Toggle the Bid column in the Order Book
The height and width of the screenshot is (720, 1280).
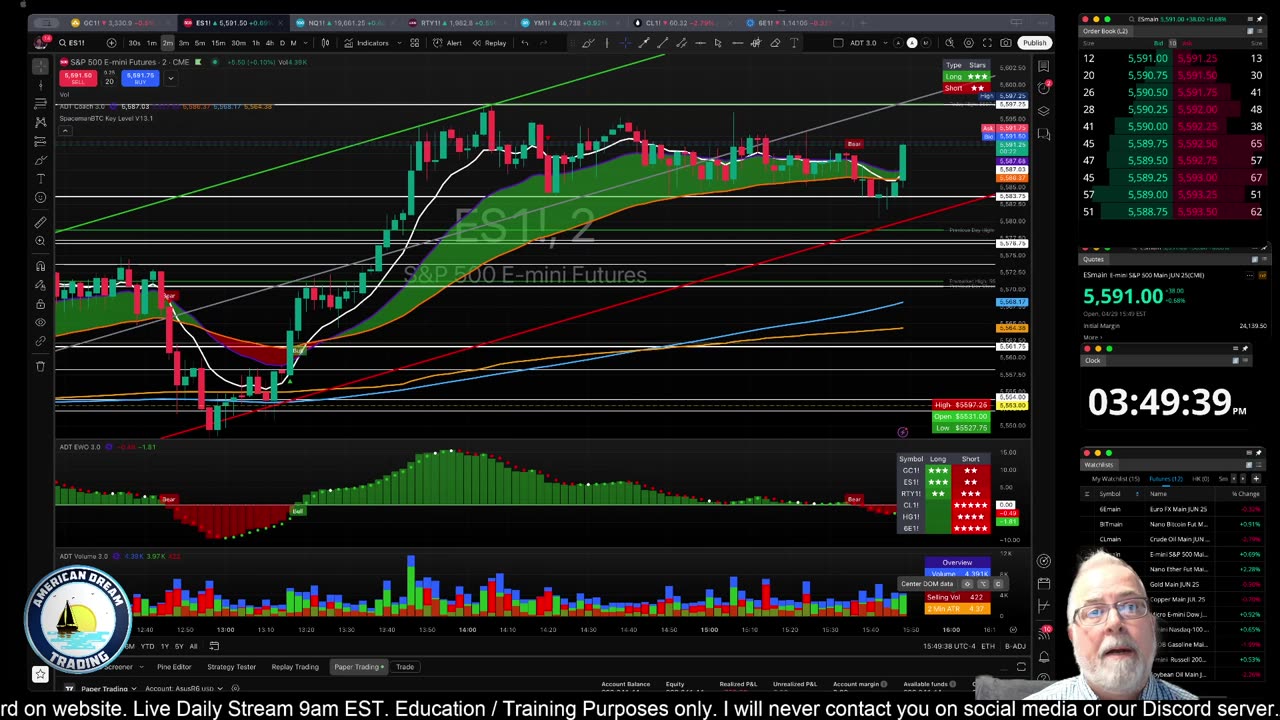(x=1158, y=43)
